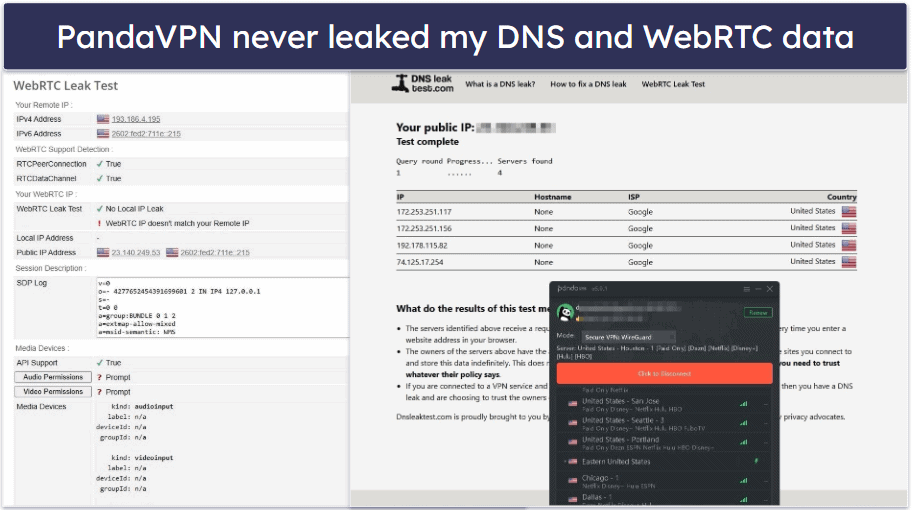912x510 pixels.
Task: Click the Country column header
Action: click(841, 197)
